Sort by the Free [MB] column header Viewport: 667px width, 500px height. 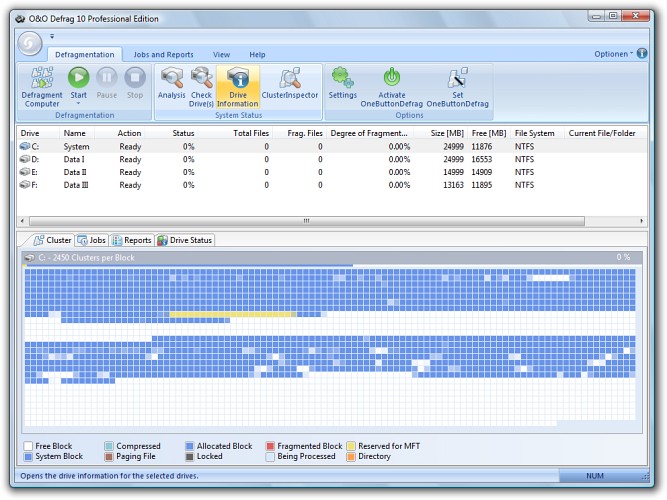(x=489, y=133)
